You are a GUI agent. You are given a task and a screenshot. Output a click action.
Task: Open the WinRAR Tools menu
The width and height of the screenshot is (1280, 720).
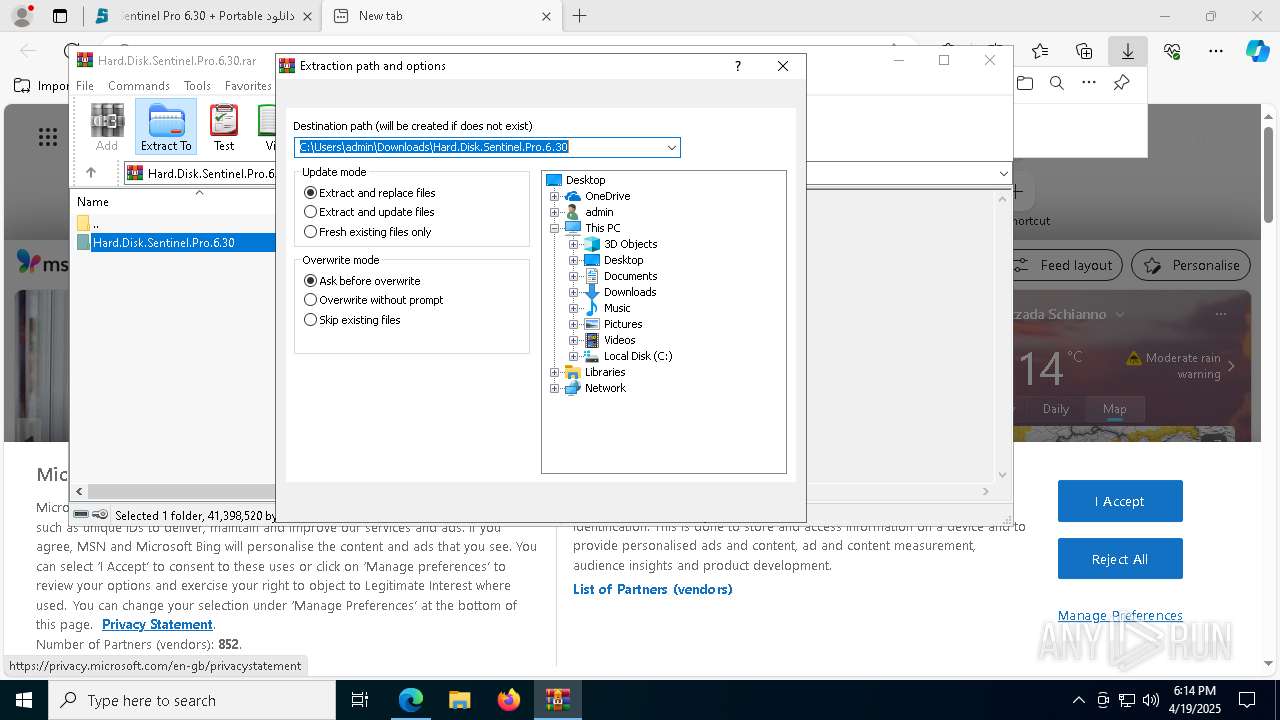click(x=197, y=86)
